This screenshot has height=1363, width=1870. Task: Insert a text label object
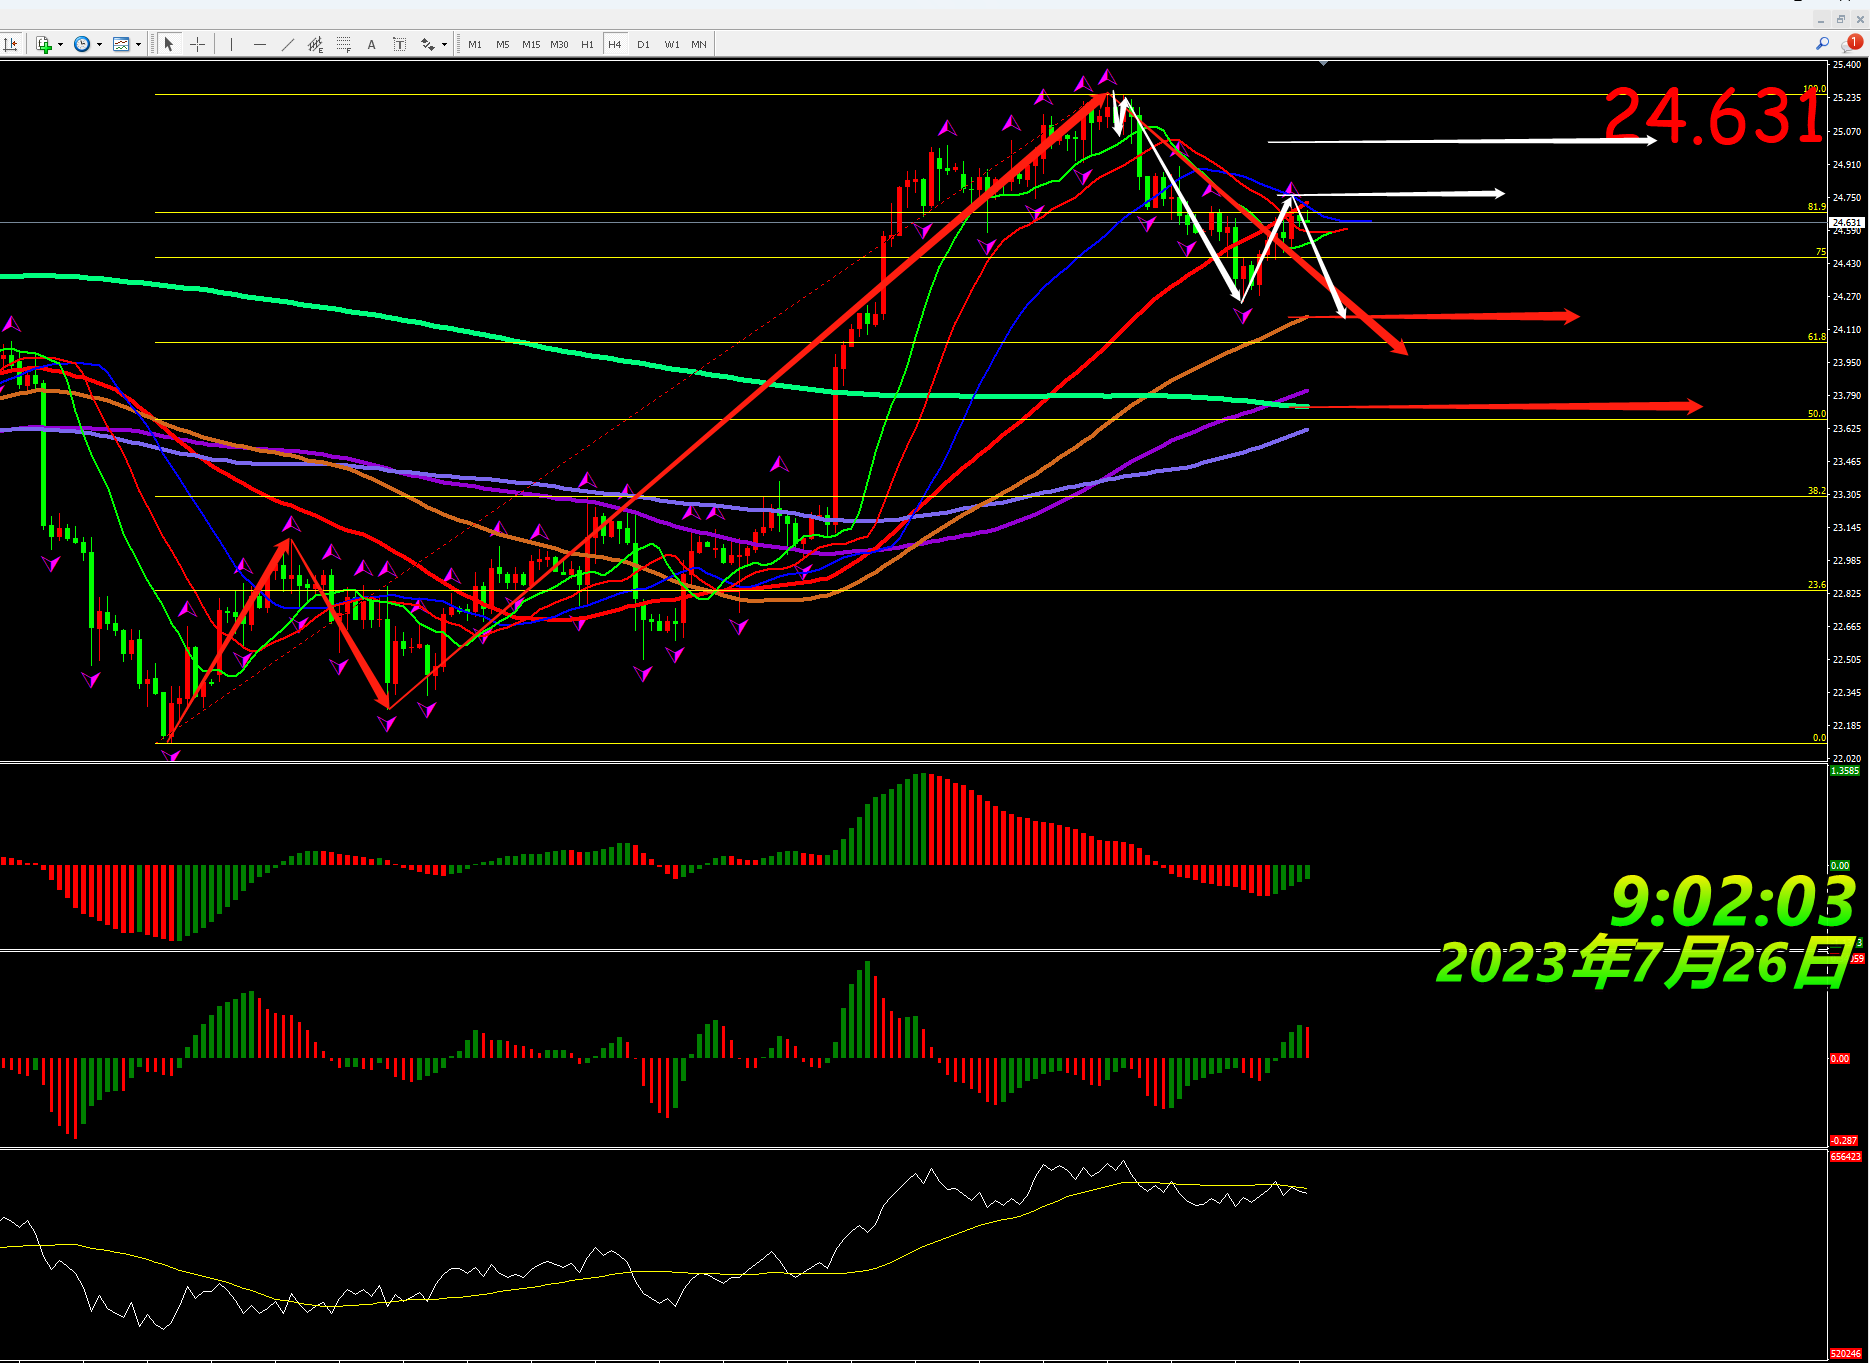[400, 44]
